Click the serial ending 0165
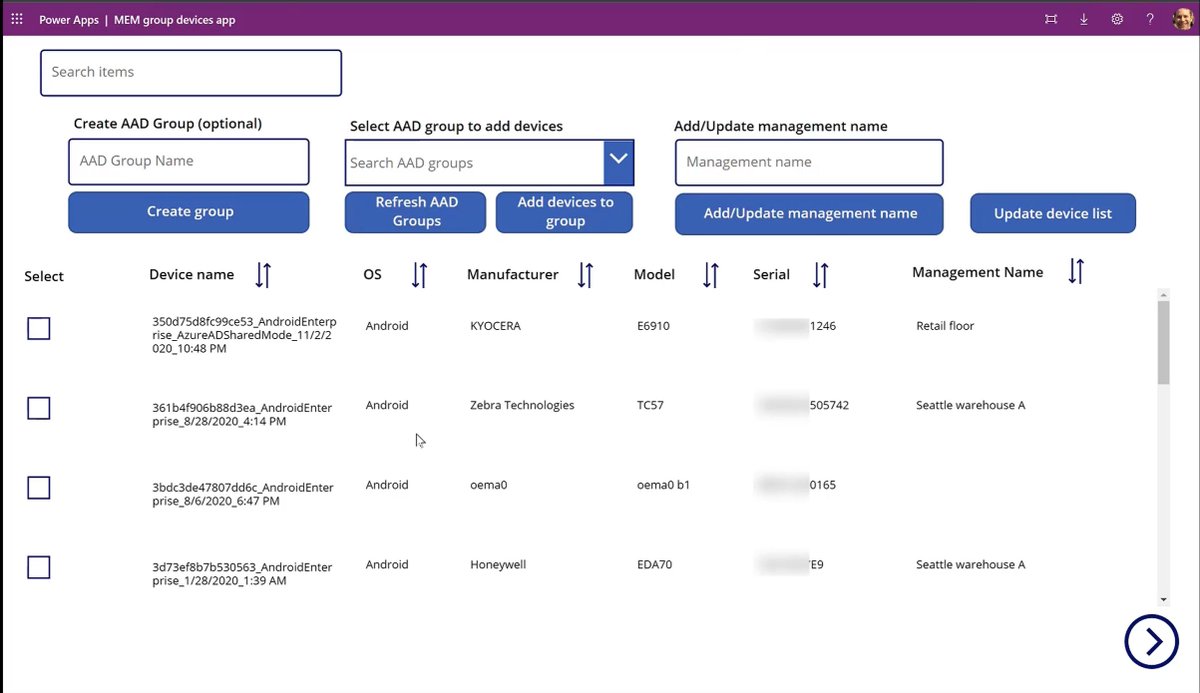The image size is (1200, 693). (x=797, y=485)
